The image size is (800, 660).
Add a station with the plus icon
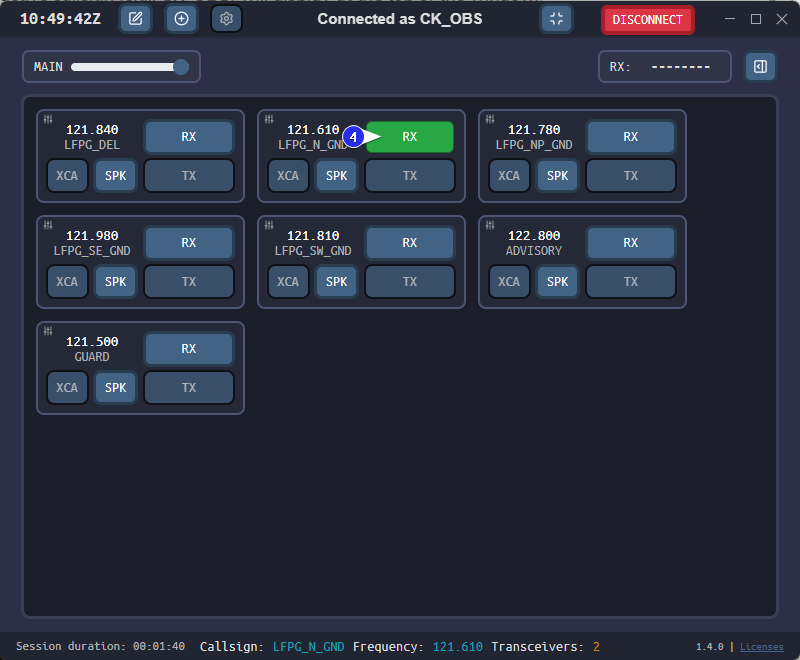click(x=181, y=19)
